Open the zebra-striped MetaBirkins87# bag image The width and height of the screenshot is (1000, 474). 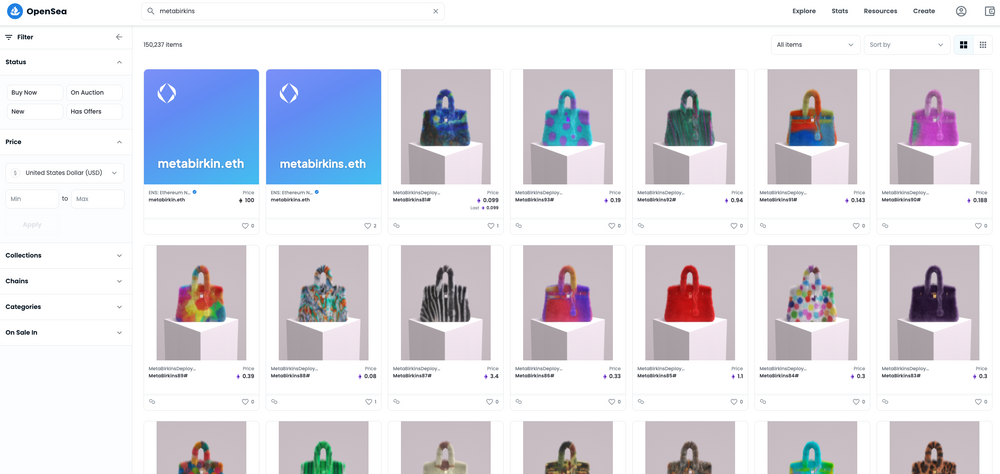point(445,303)
